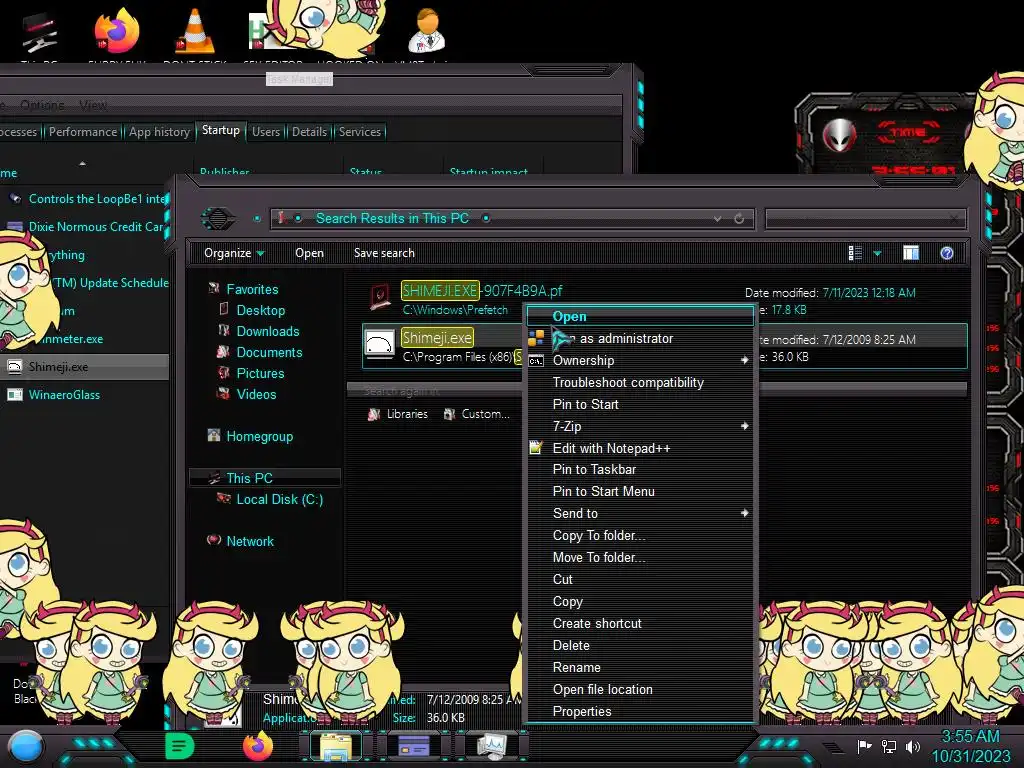
Task: Search again in Libraries
Action: (x=398, y=414)
